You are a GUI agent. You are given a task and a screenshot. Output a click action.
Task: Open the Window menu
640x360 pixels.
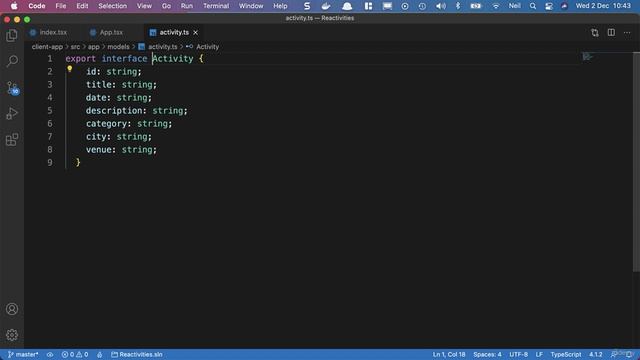tap(251, 6)
